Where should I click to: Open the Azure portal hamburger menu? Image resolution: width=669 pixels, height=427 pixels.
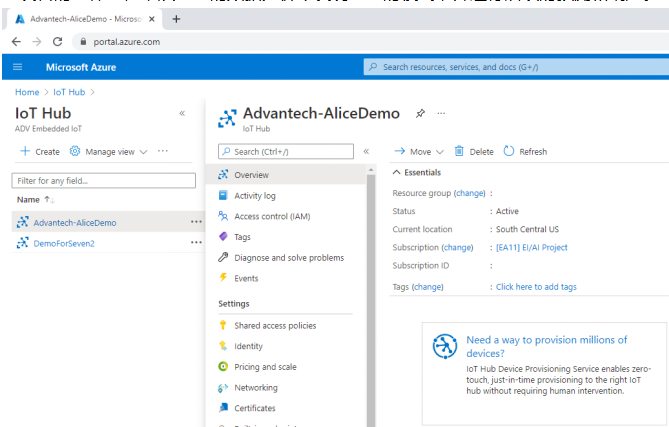(18, 67)
